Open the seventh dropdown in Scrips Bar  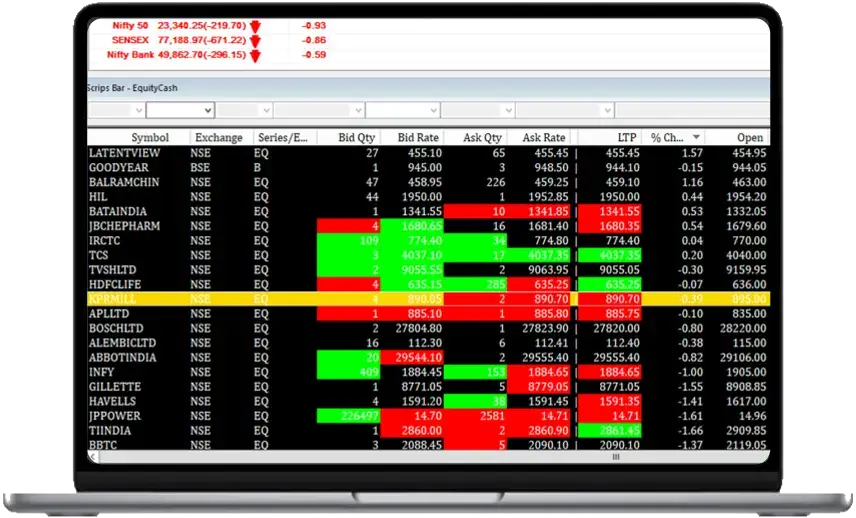pos(564,111)
